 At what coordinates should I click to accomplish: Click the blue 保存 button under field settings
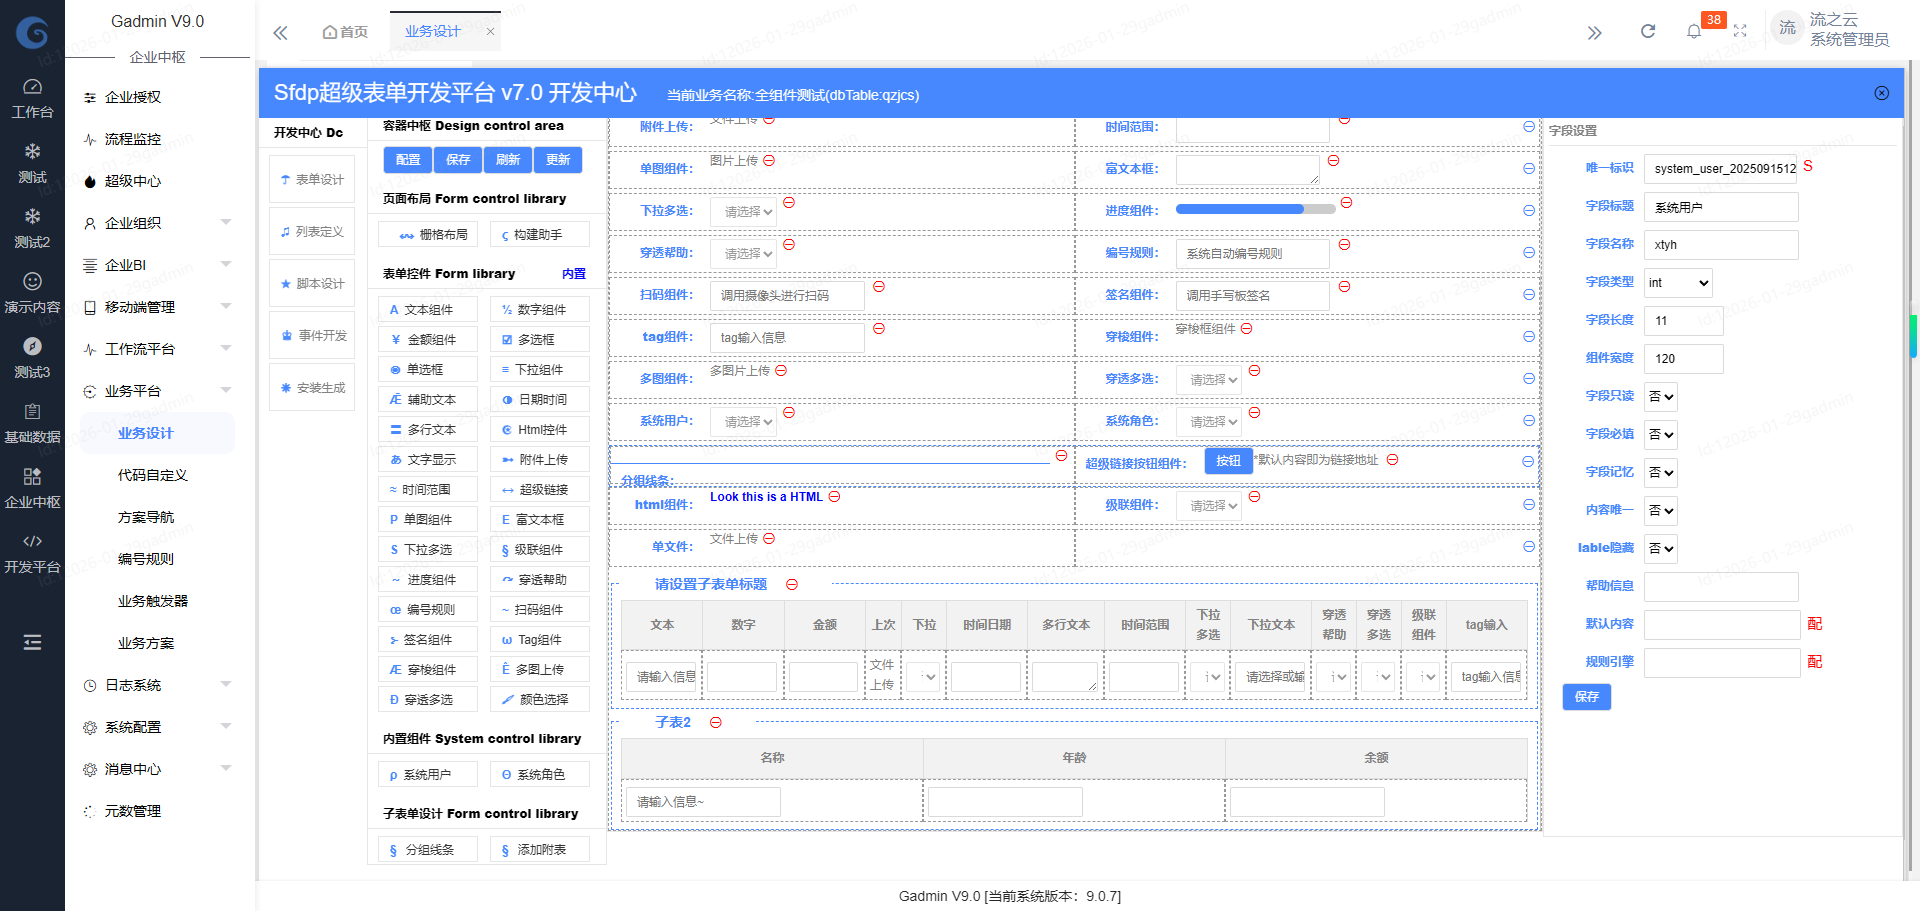click(x=1586, y=697)
